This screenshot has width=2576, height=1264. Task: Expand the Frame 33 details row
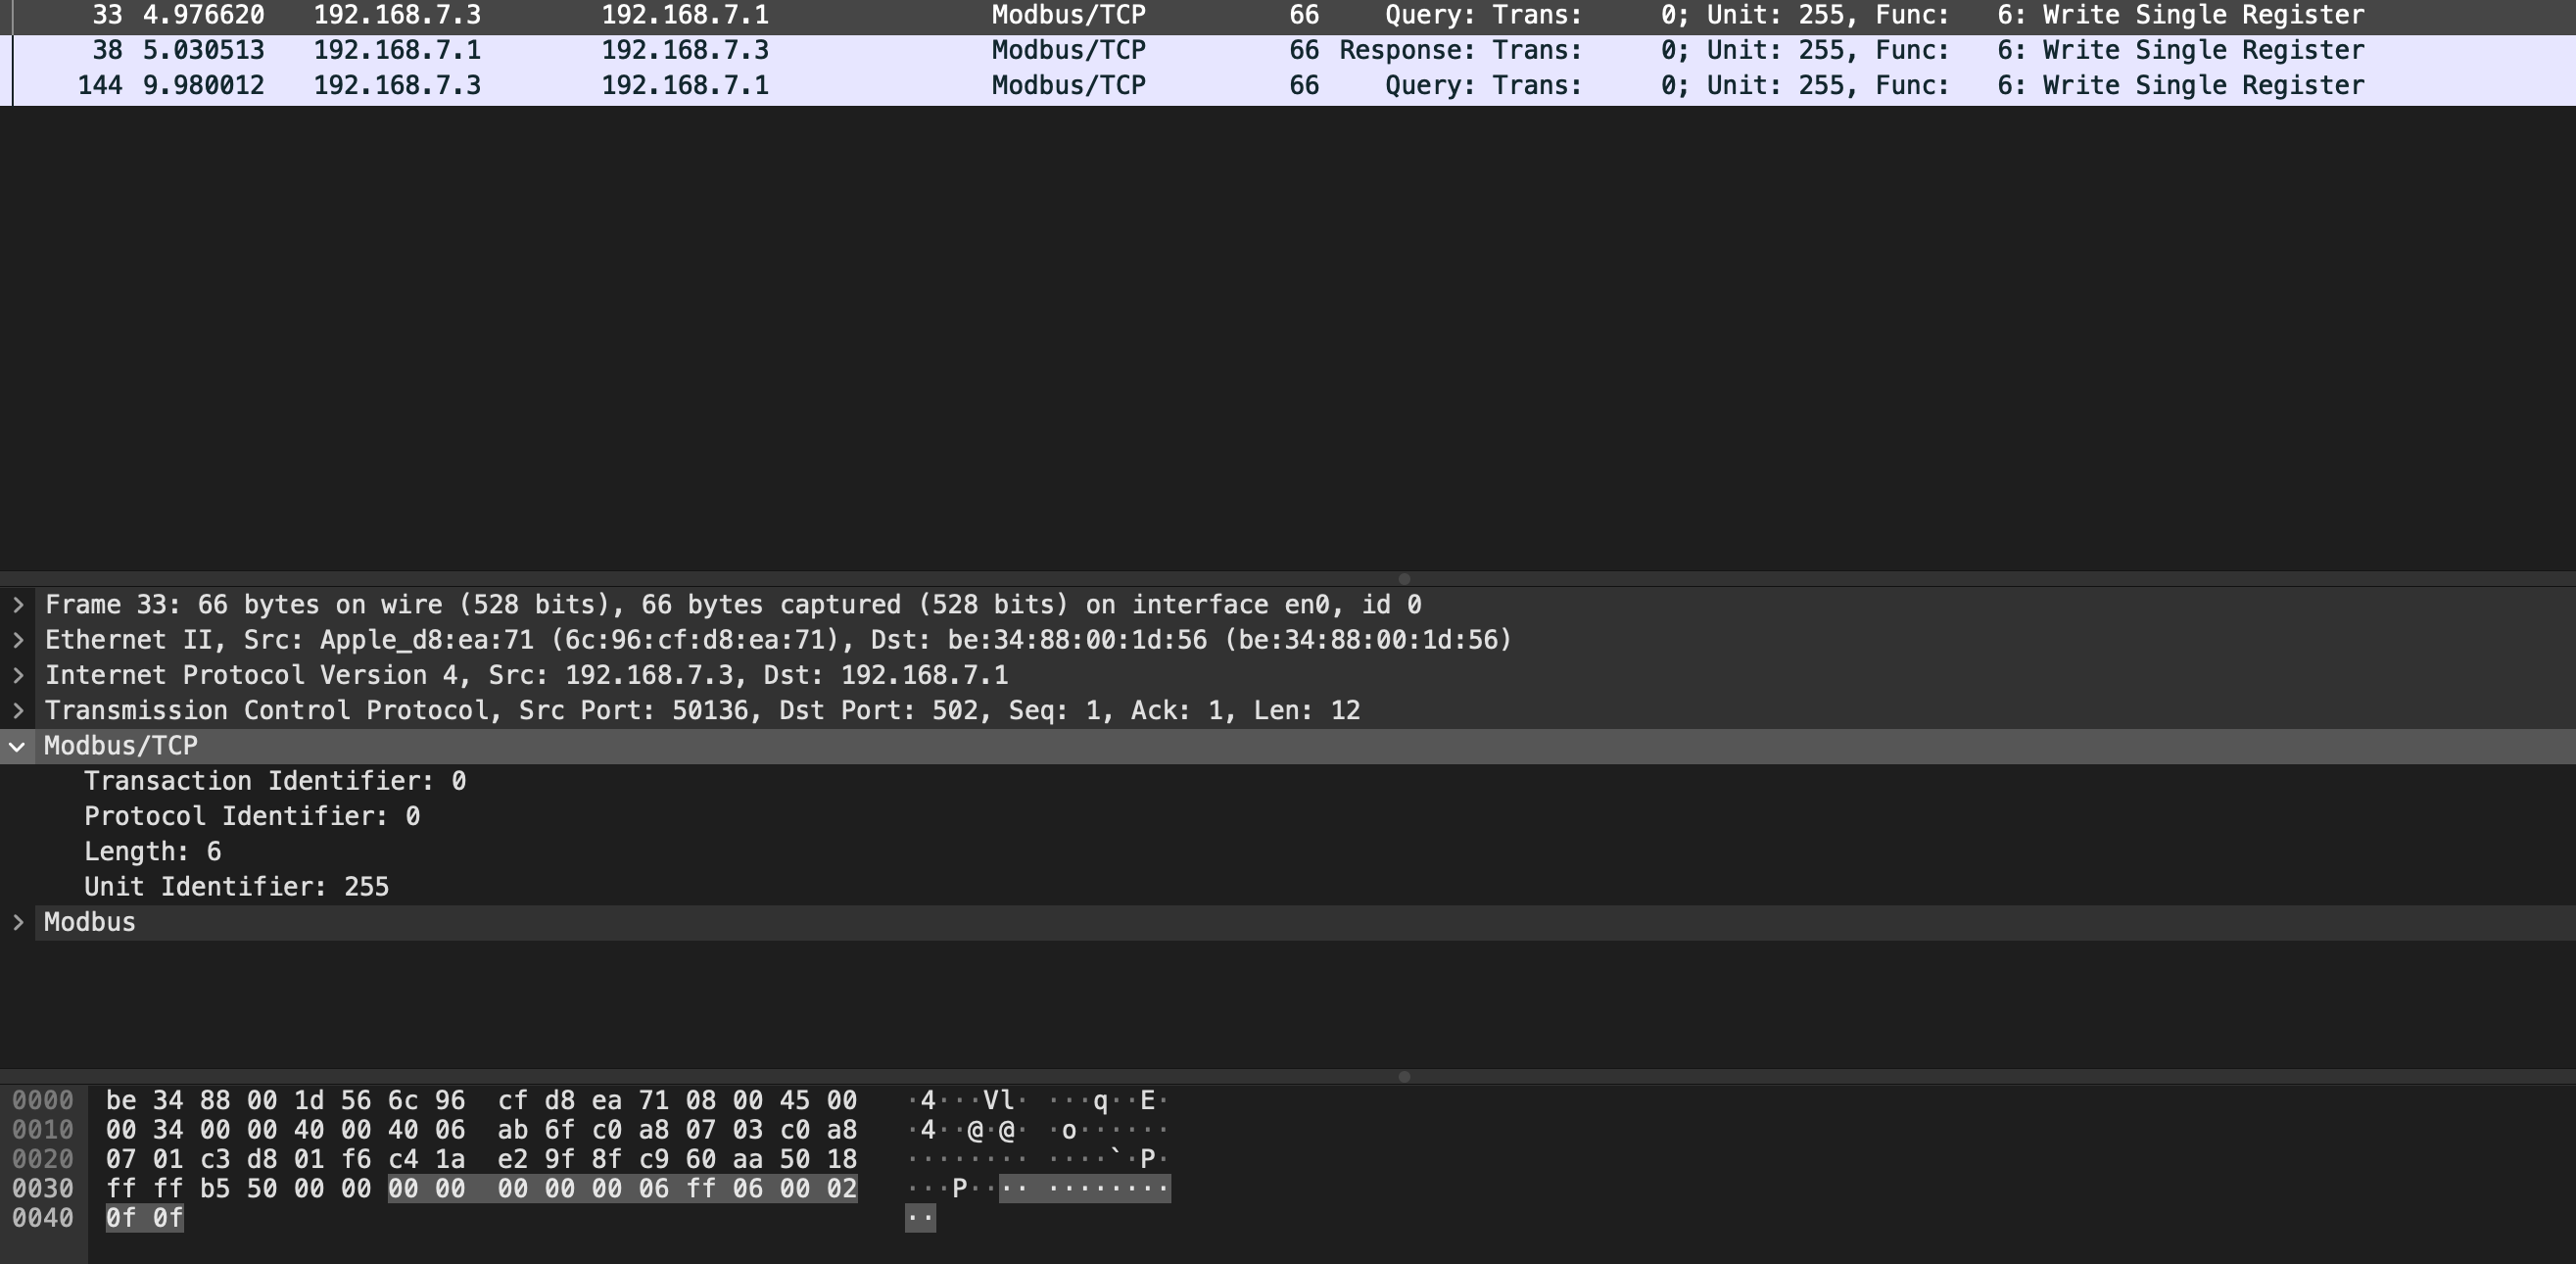pos(18,605)
